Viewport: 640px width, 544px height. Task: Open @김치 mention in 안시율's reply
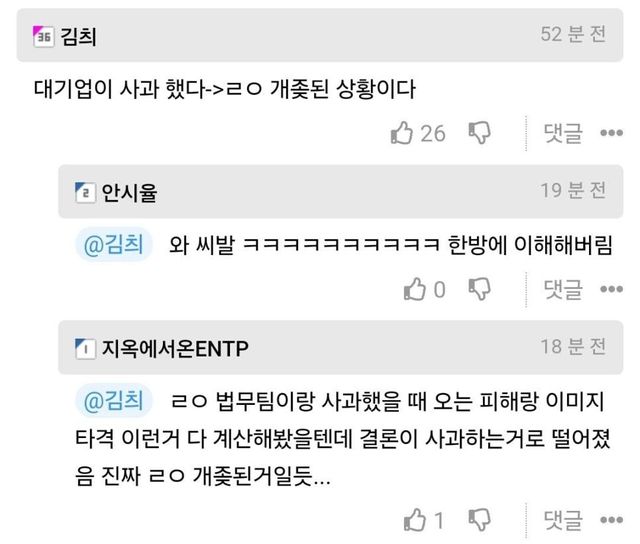point(114,244)
